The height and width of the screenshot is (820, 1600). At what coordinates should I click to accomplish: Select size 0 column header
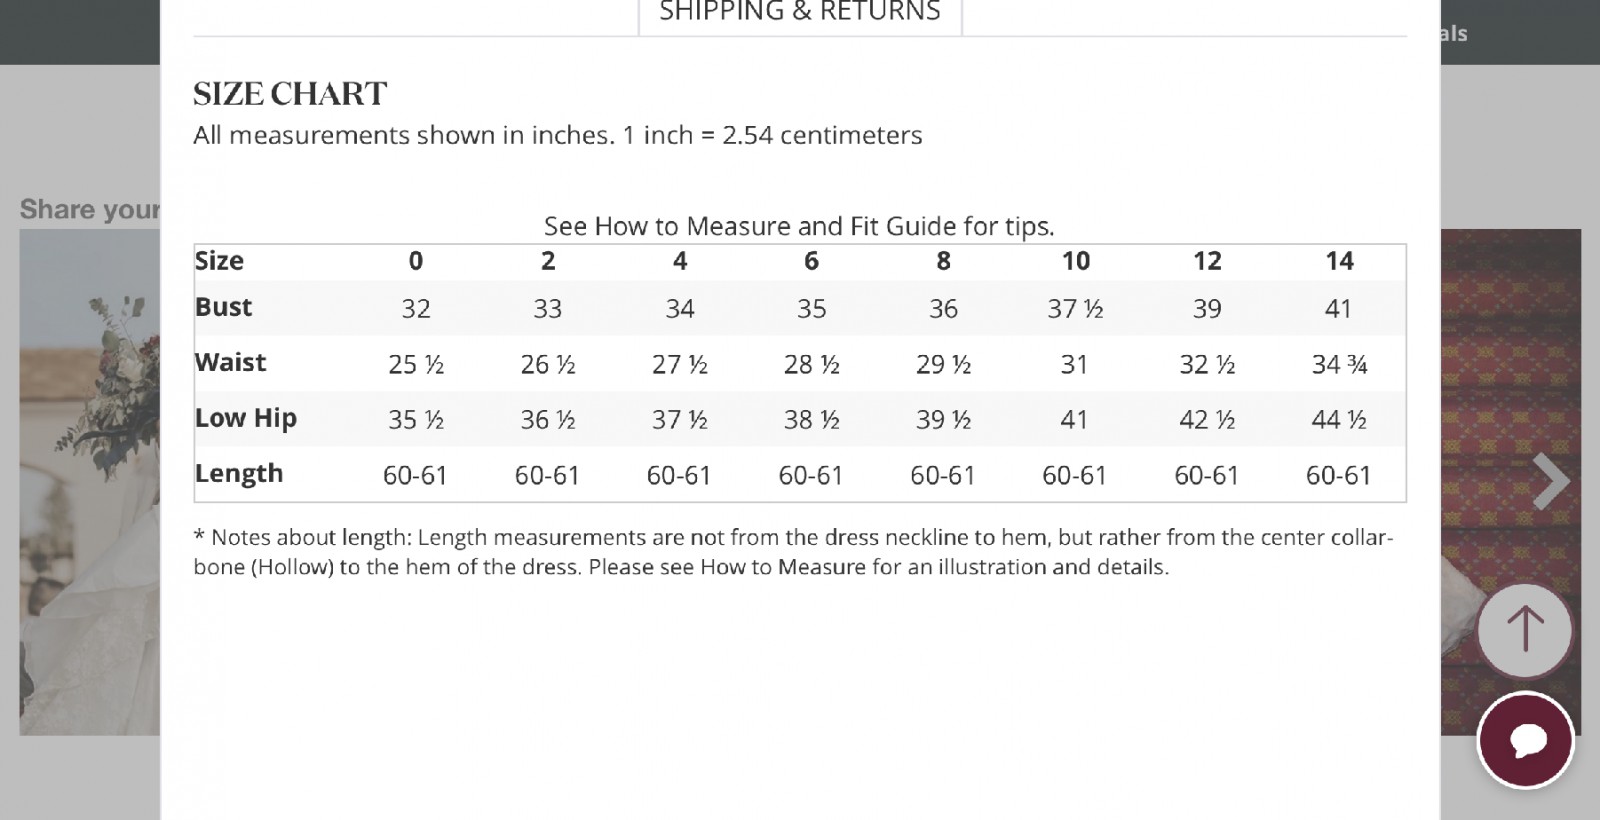[416, 261]
